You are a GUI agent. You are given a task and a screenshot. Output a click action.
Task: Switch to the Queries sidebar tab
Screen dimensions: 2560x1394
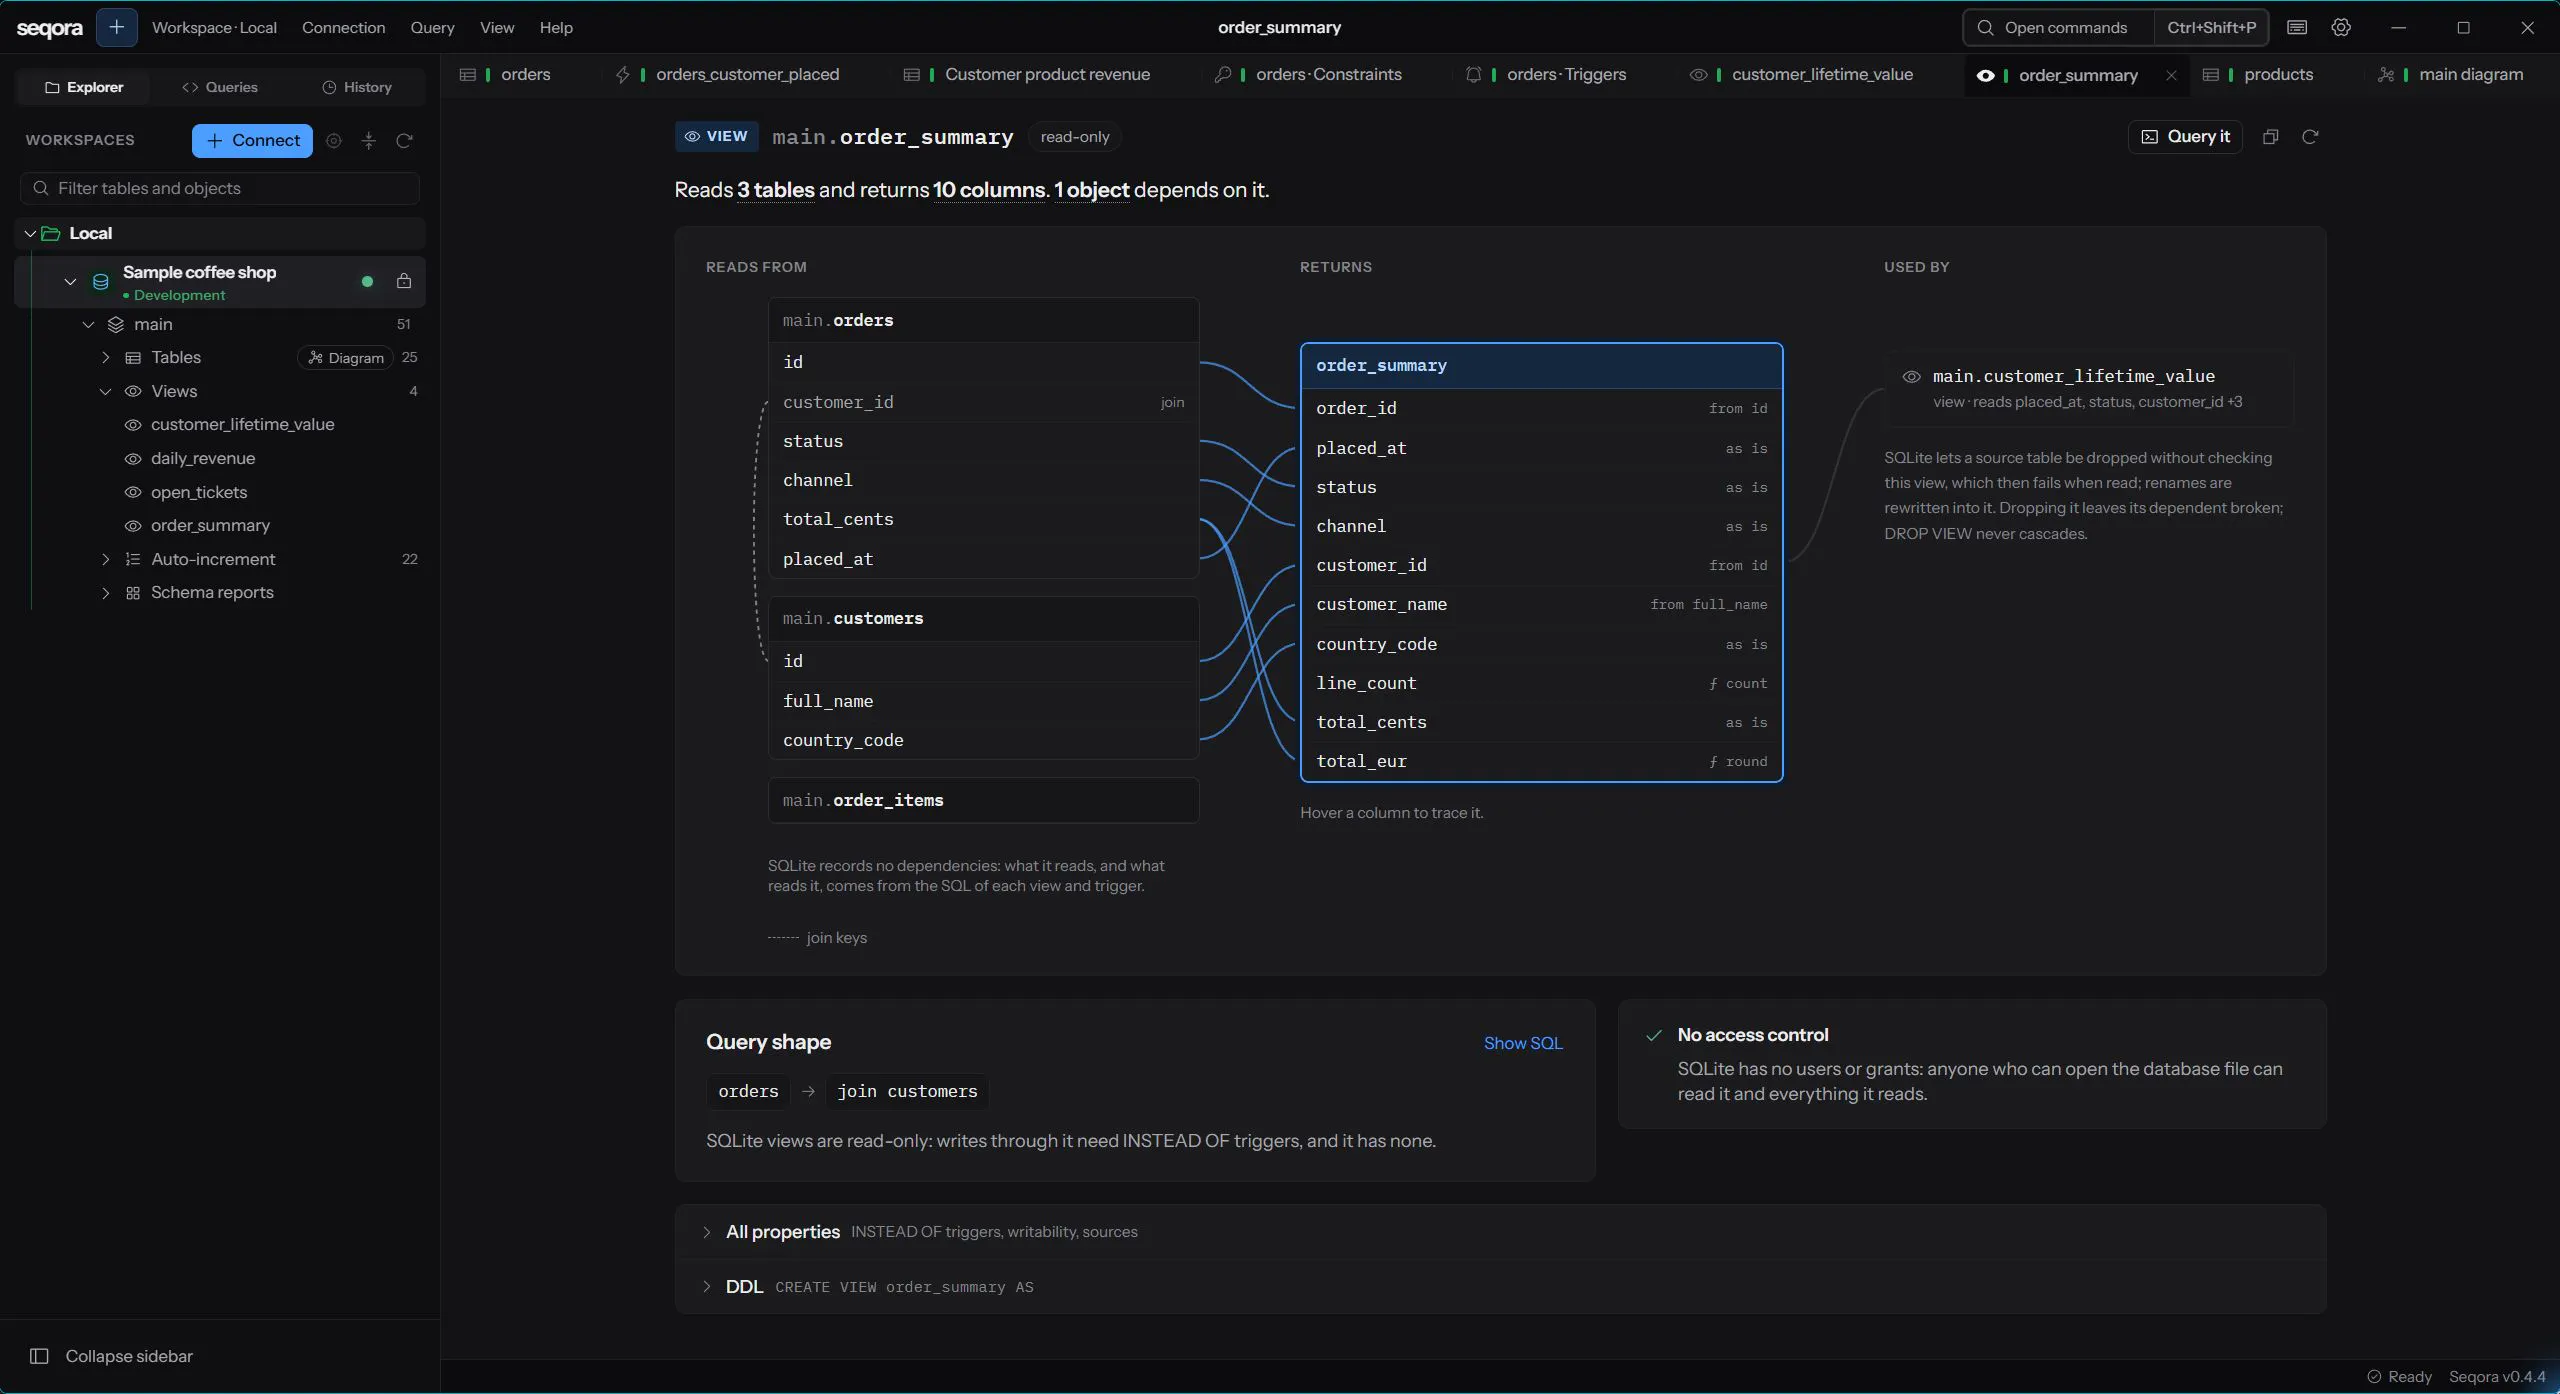[x=220, y=87]
